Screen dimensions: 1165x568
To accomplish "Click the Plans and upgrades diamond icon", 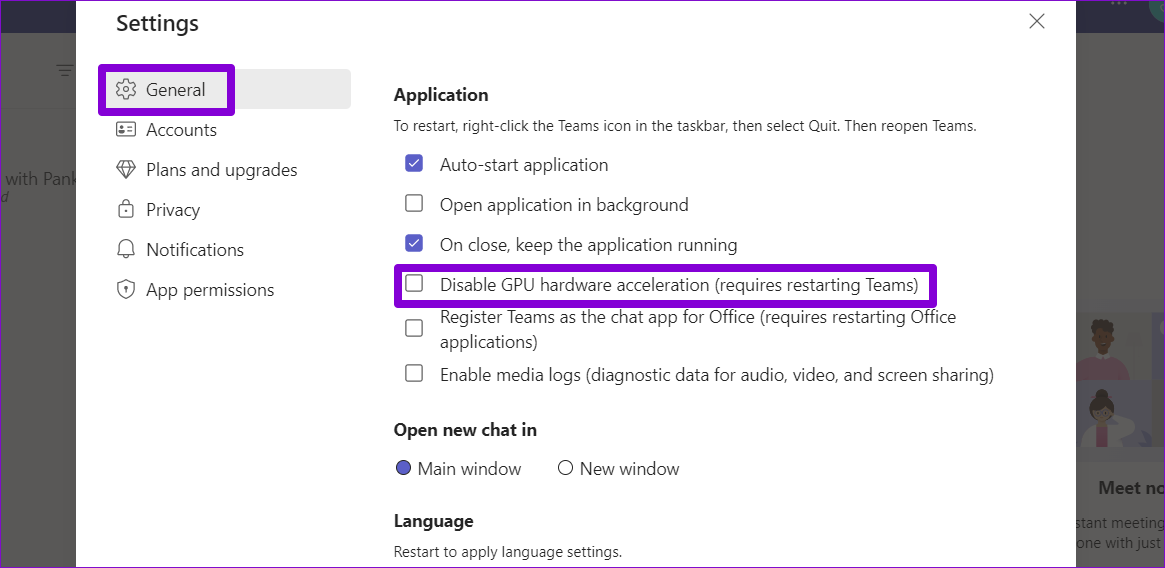I will click(126, 170).
